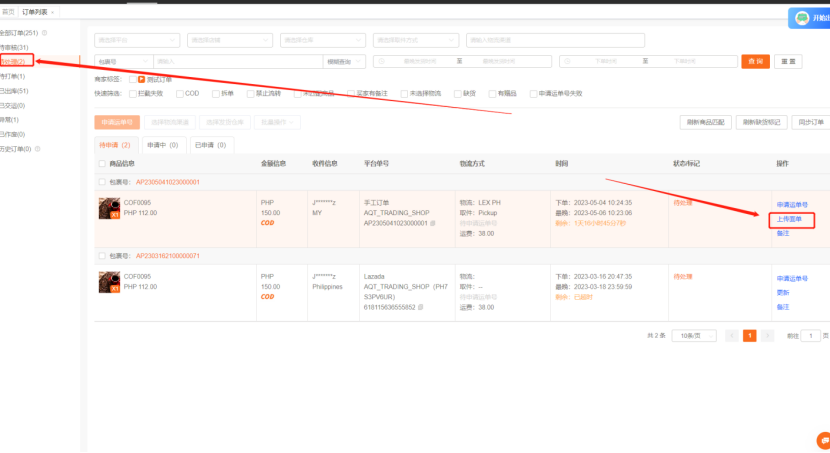Open the 批量操作 dropdown button
Screen dimensions: 830x453
pyautogui.click(x=277, y=122)
